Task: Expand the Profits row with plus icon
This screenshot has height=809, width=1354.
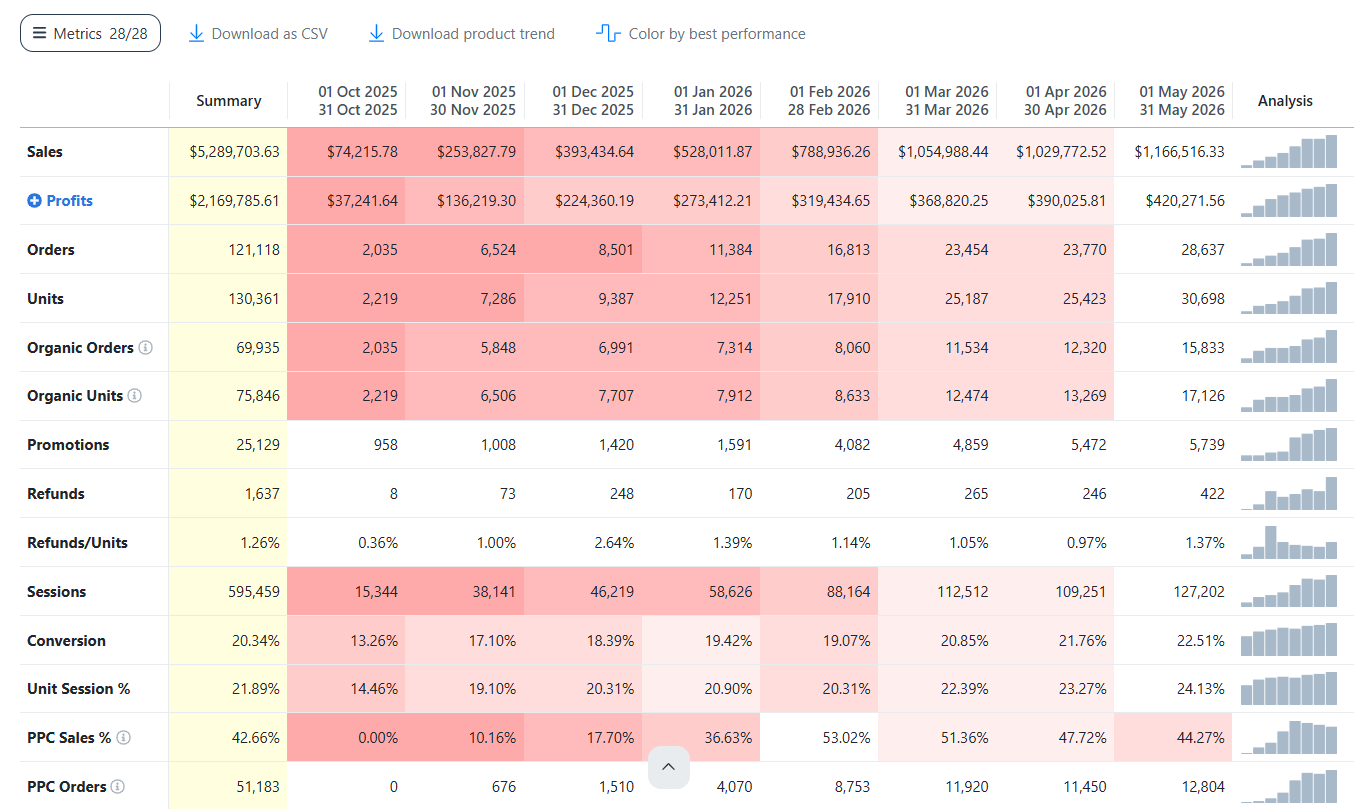Action: click(34, 201)
